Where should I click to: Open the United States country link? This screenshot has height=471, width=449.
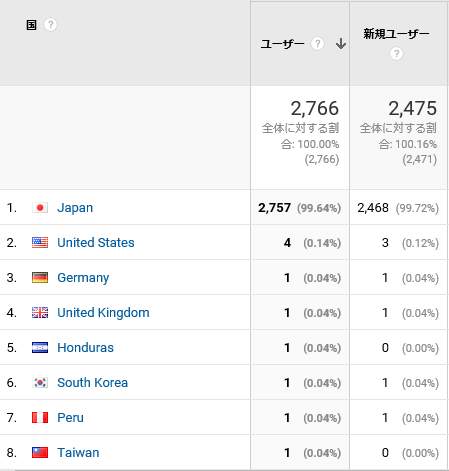pyautogui.click(x=96, y=243)
